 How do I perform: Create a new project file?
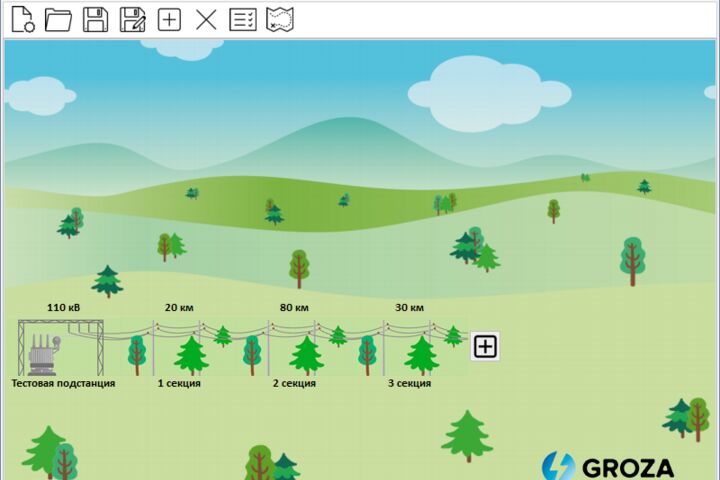22,20
